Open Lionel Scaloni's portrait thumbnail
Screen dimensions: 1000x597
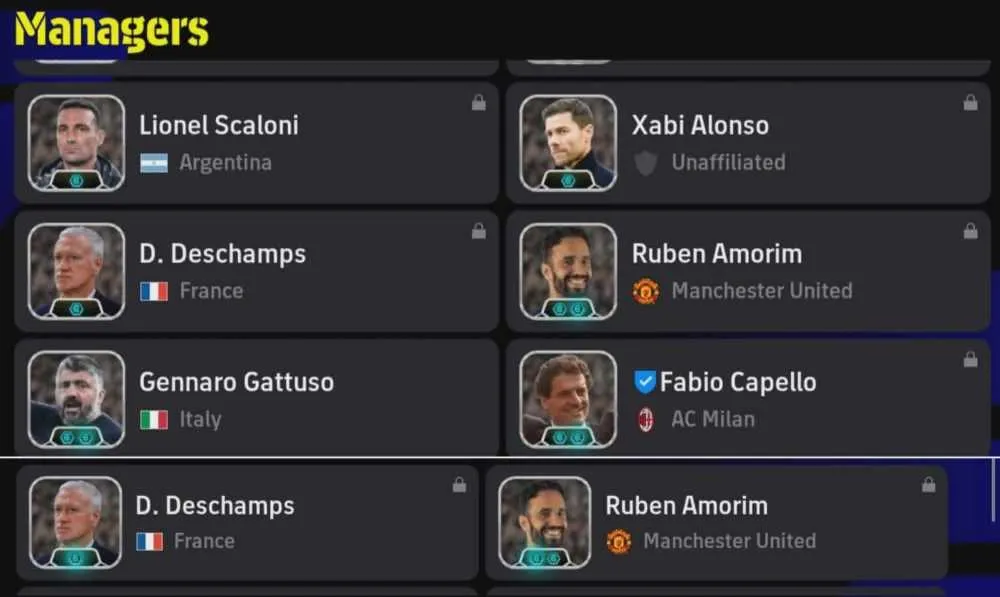click(77, 143)
